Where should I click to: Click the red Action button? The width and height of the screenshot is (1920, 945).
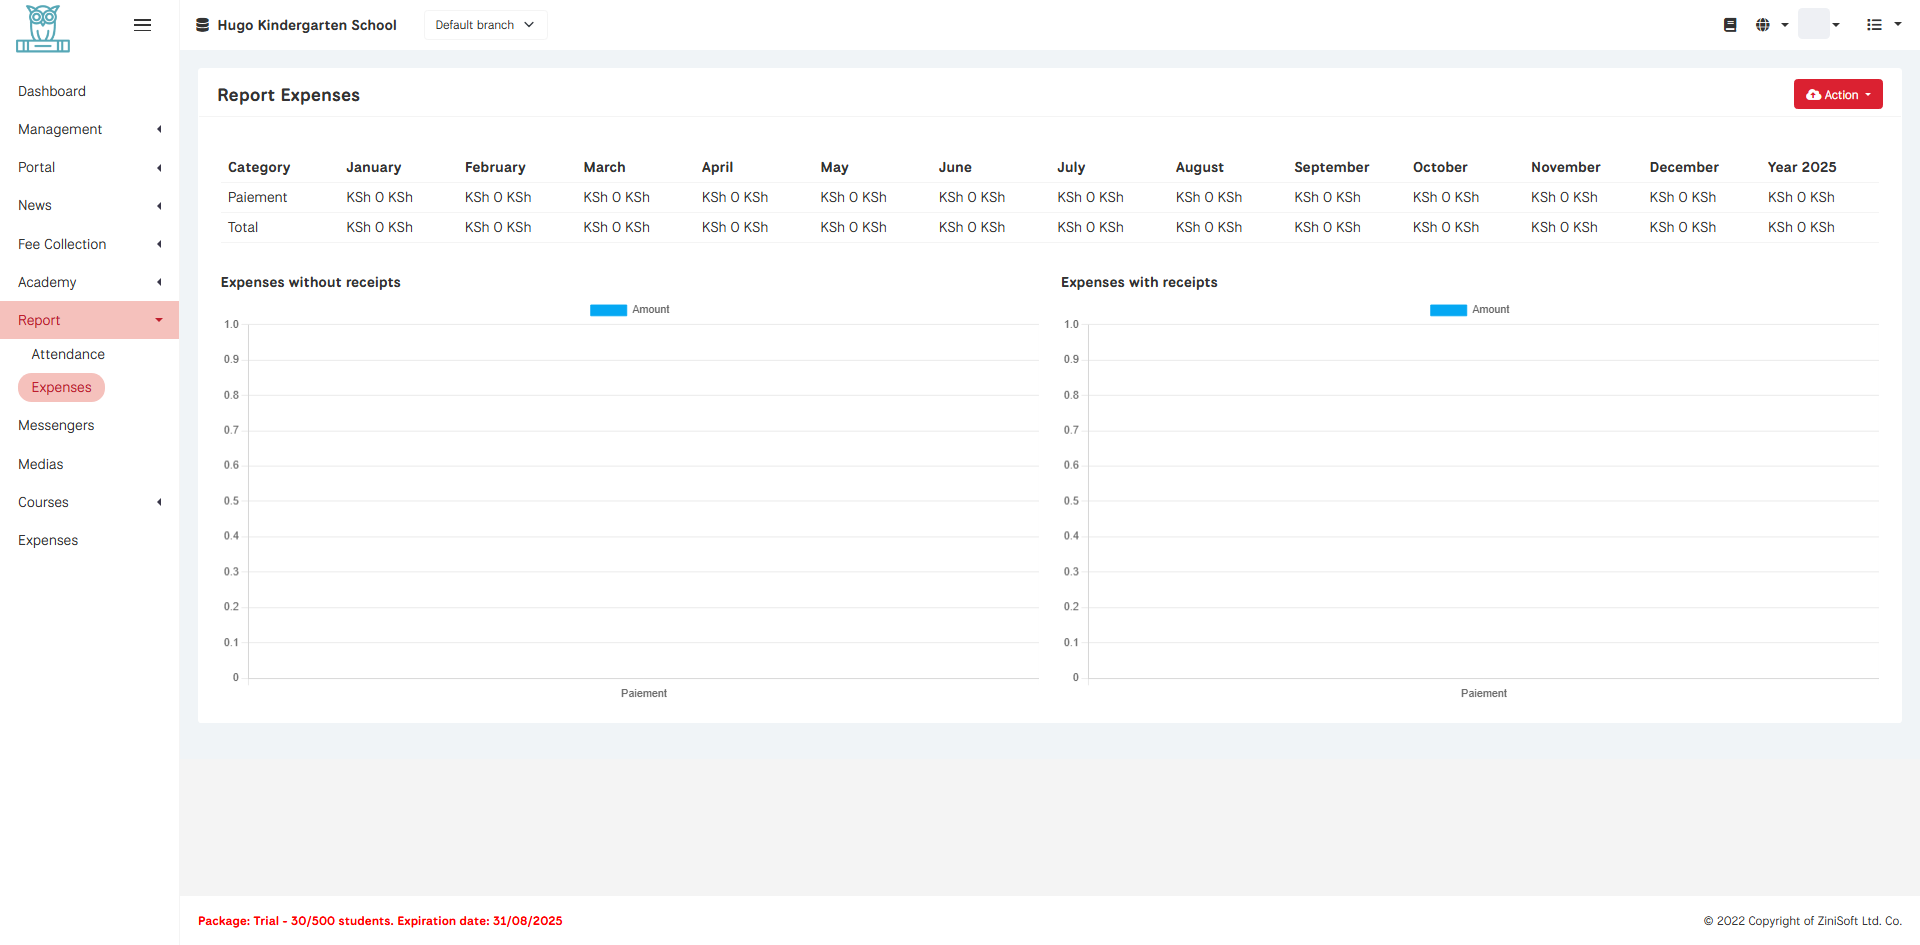pyautogui.click(x=1837, y=95)
